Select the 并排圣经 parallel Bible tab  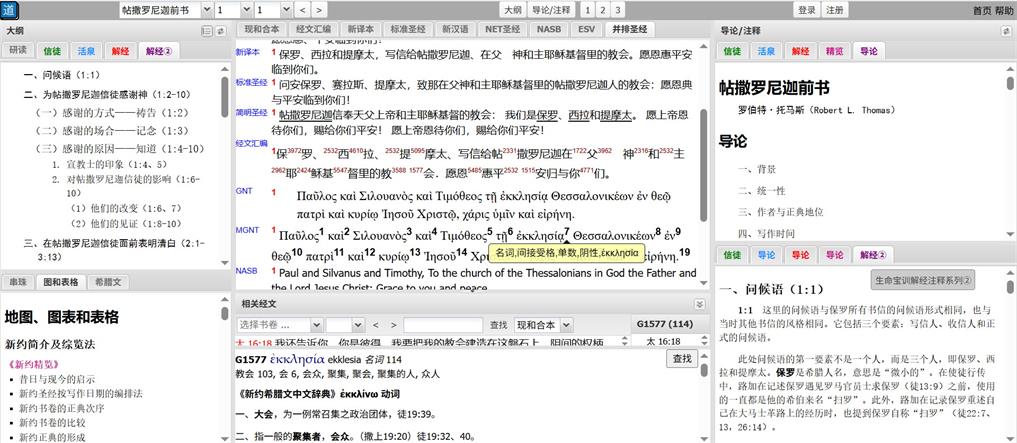(630, 29)
